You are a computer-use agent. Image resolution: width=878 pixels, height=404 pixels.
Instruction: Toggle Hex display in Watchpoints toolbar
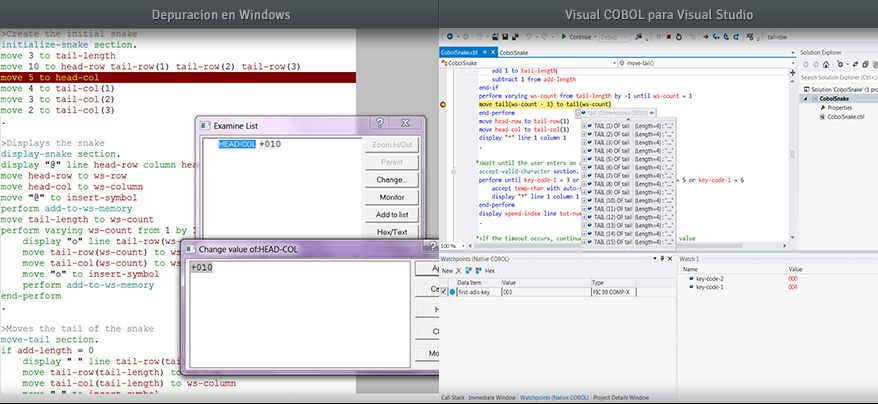coord(491,271)
